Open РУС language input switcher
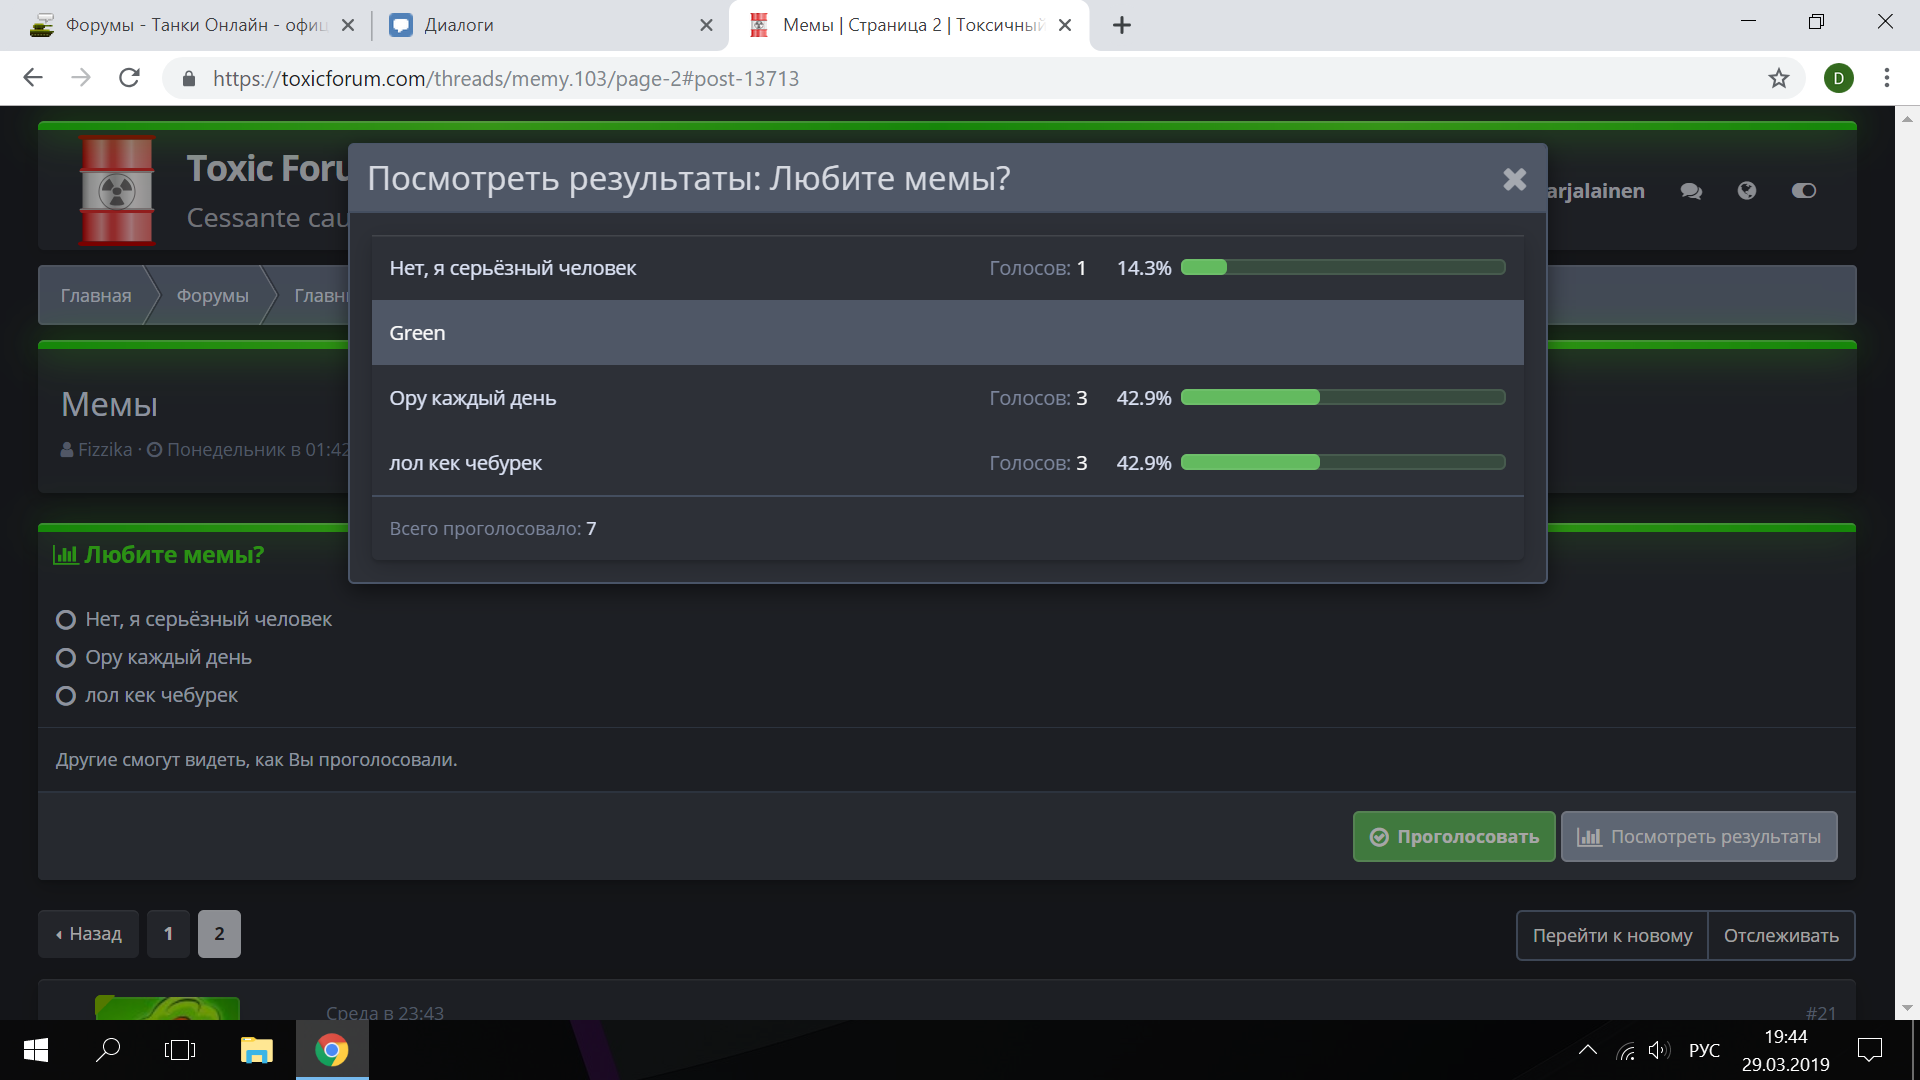The height and width of the screenshot is (1080, 1920). (x=1704, y=1050)
